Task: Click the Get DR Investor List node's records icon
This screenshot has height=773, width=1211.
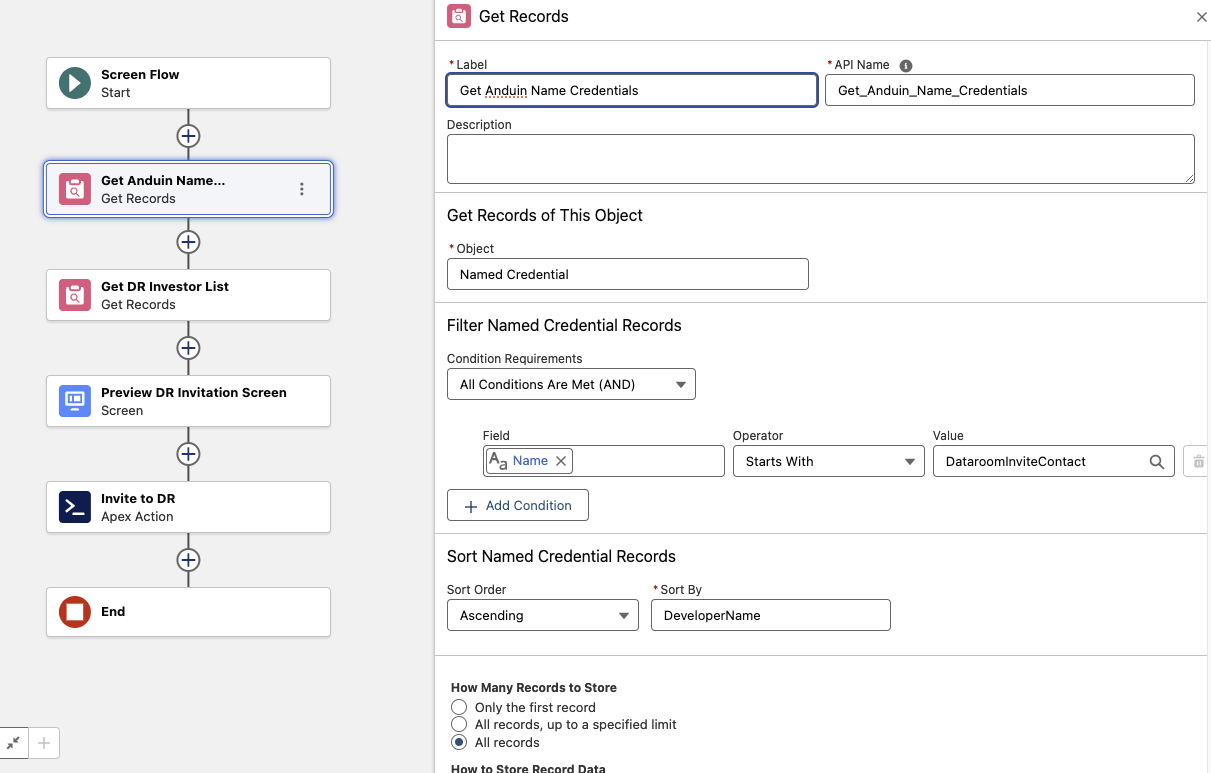Action: 75,295
